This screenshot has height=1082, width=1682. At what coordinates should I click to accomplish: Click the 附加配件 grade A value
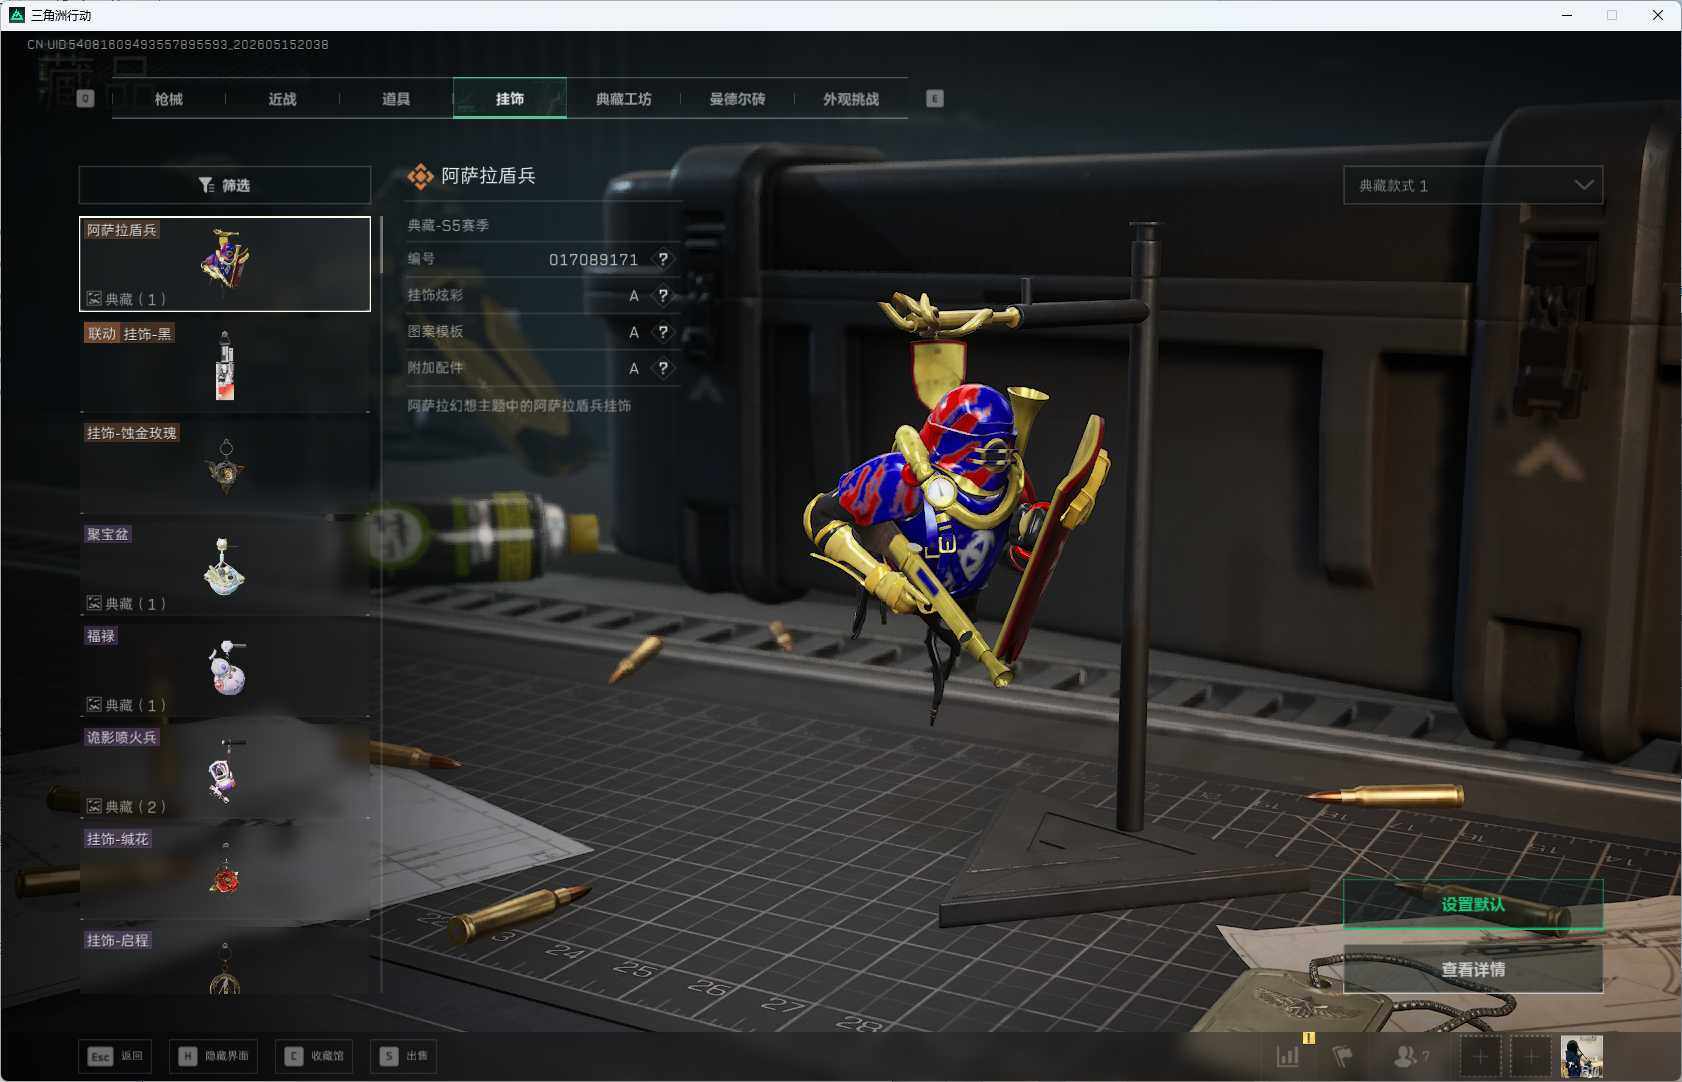pyautogui.click(x=634, y=369)
